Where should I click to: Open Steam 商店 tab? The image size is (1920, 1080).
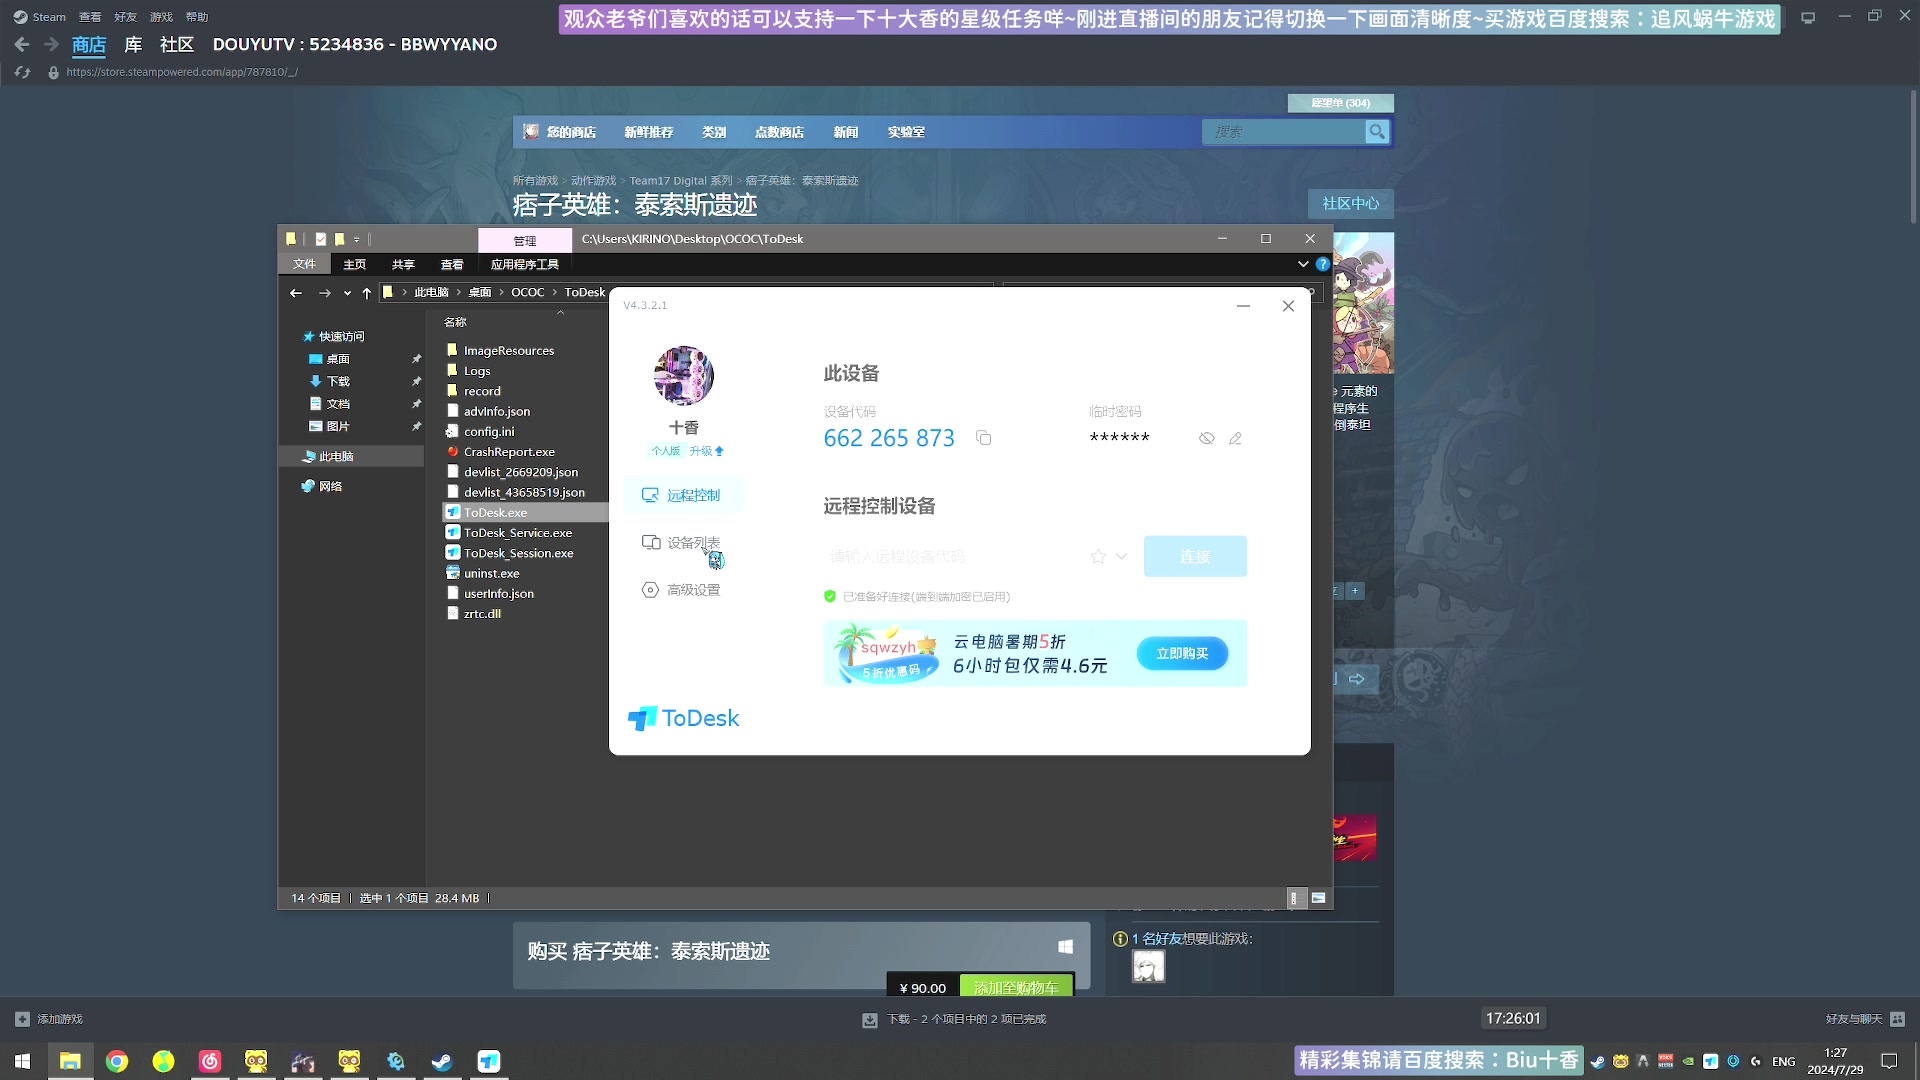[x=88, y=44]
